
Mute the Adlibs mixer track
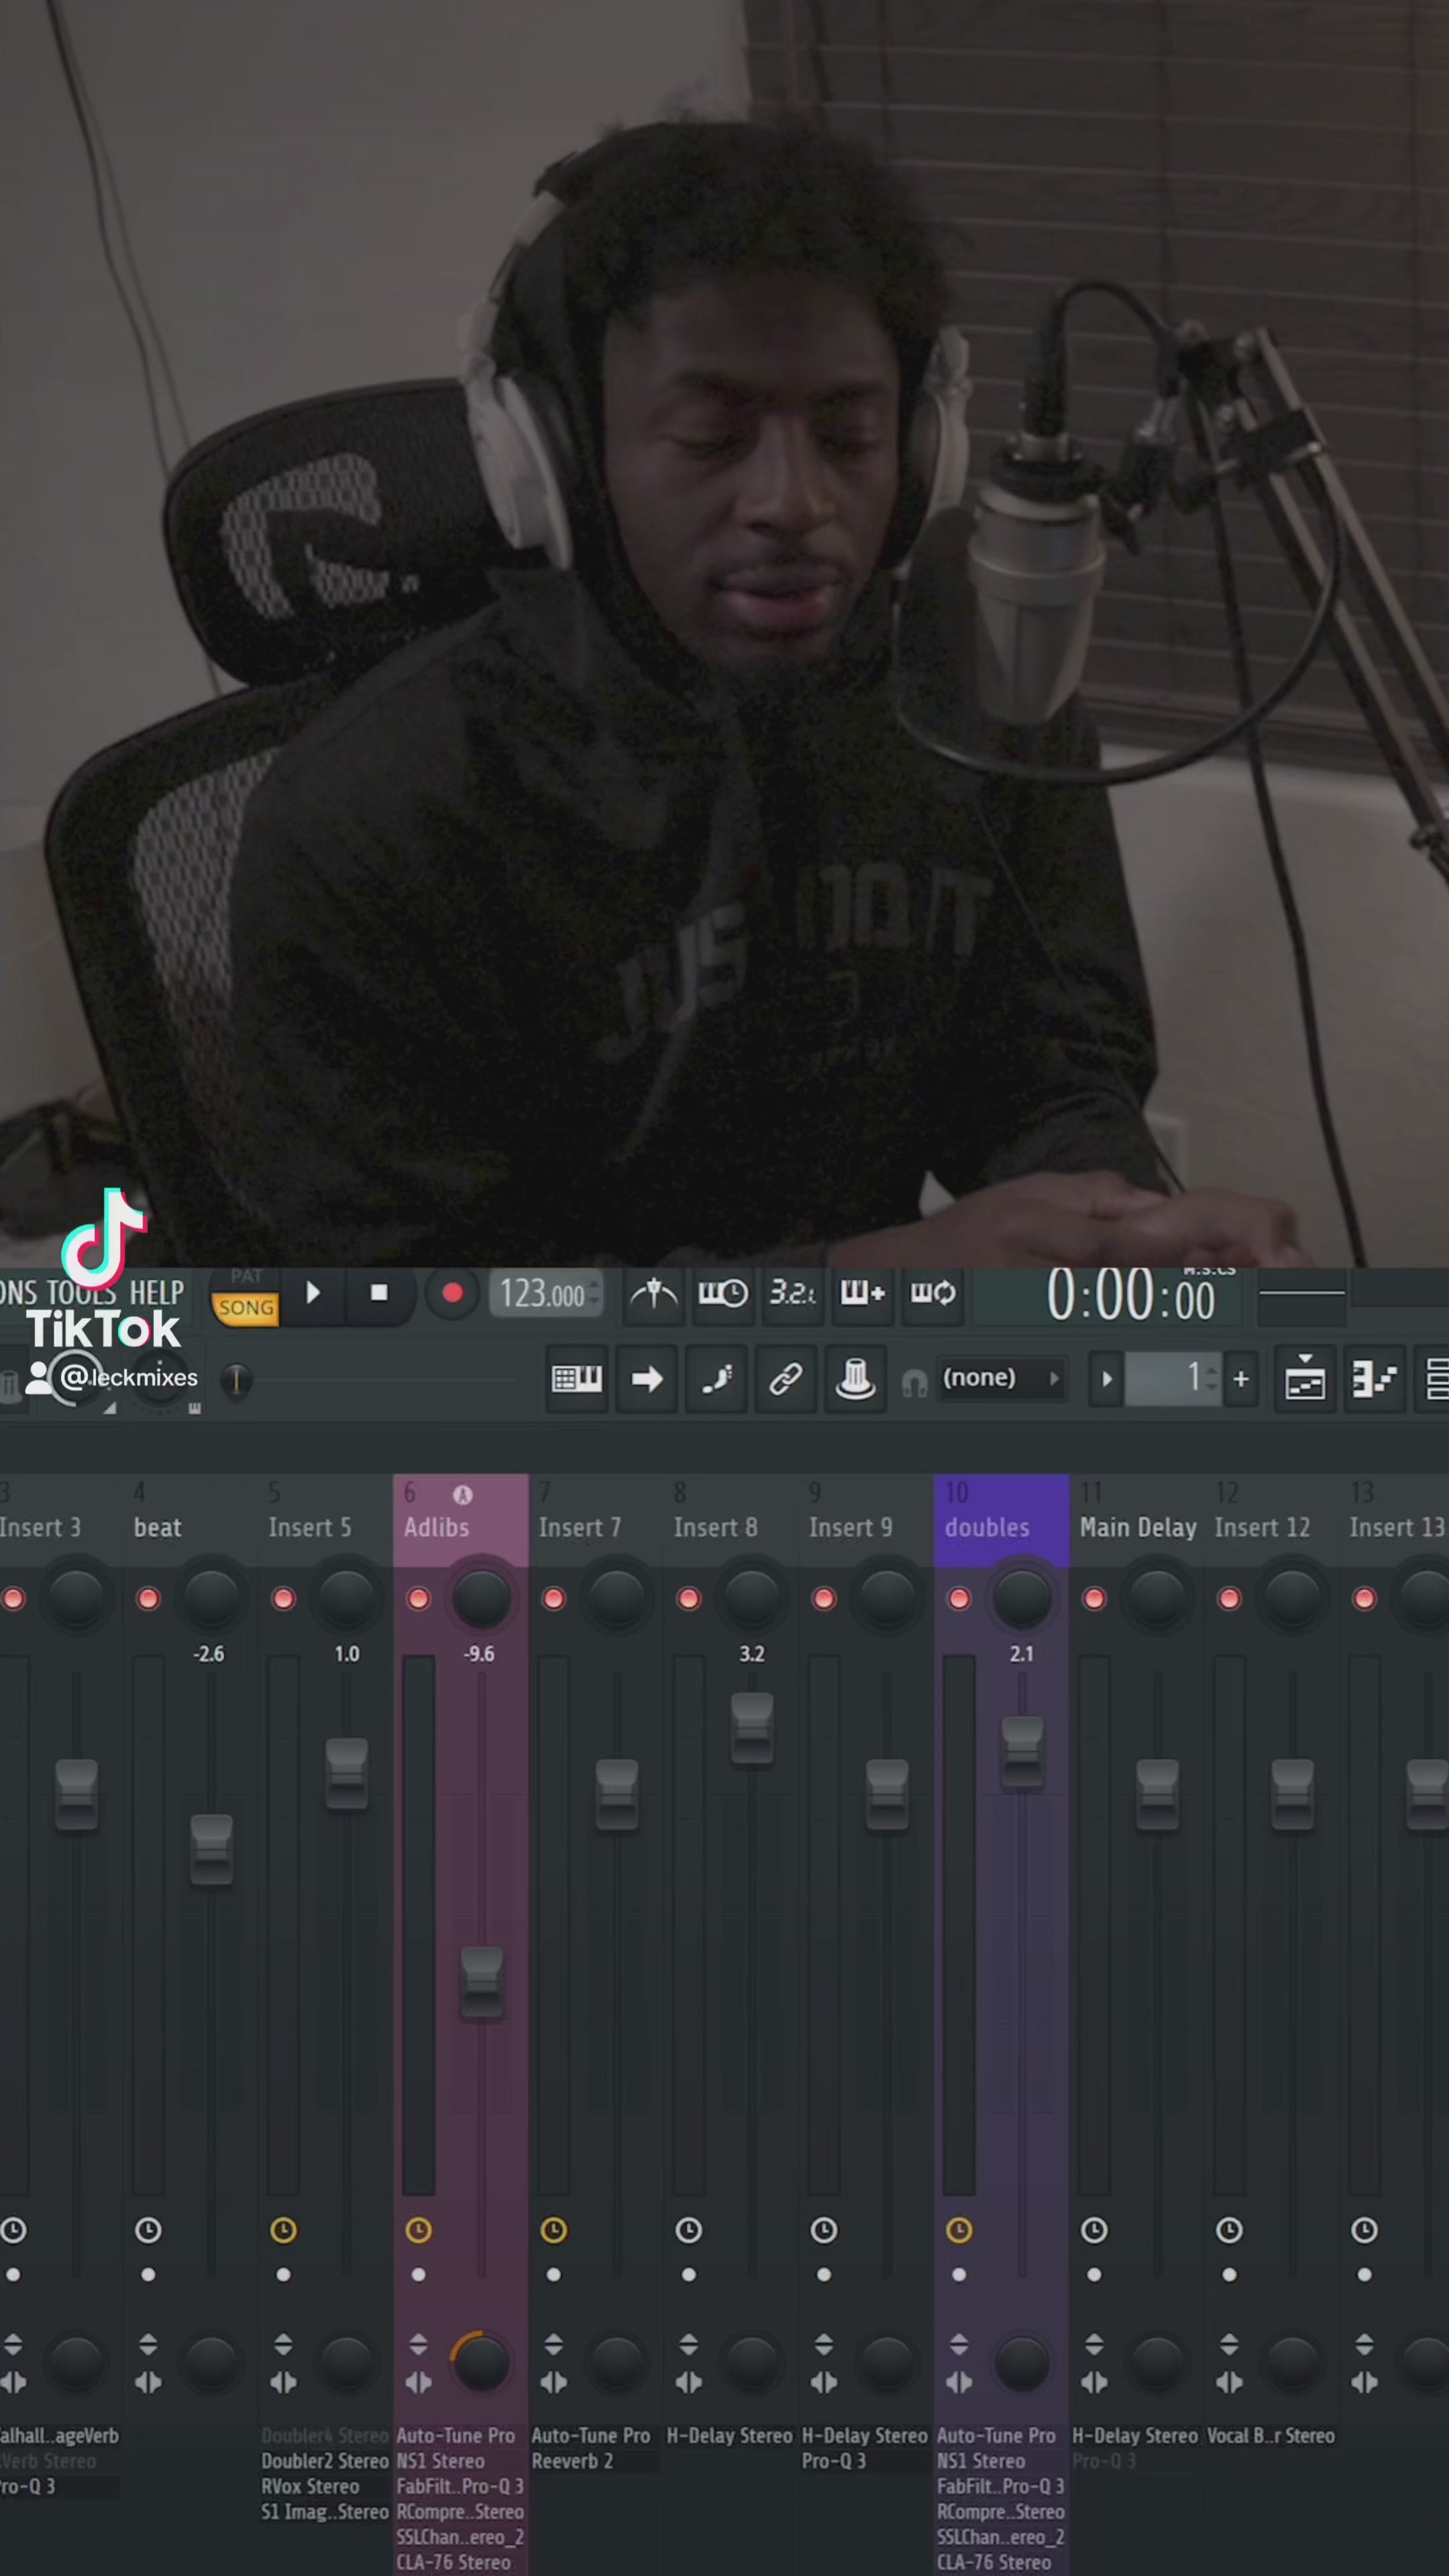tap(418, 1599)
